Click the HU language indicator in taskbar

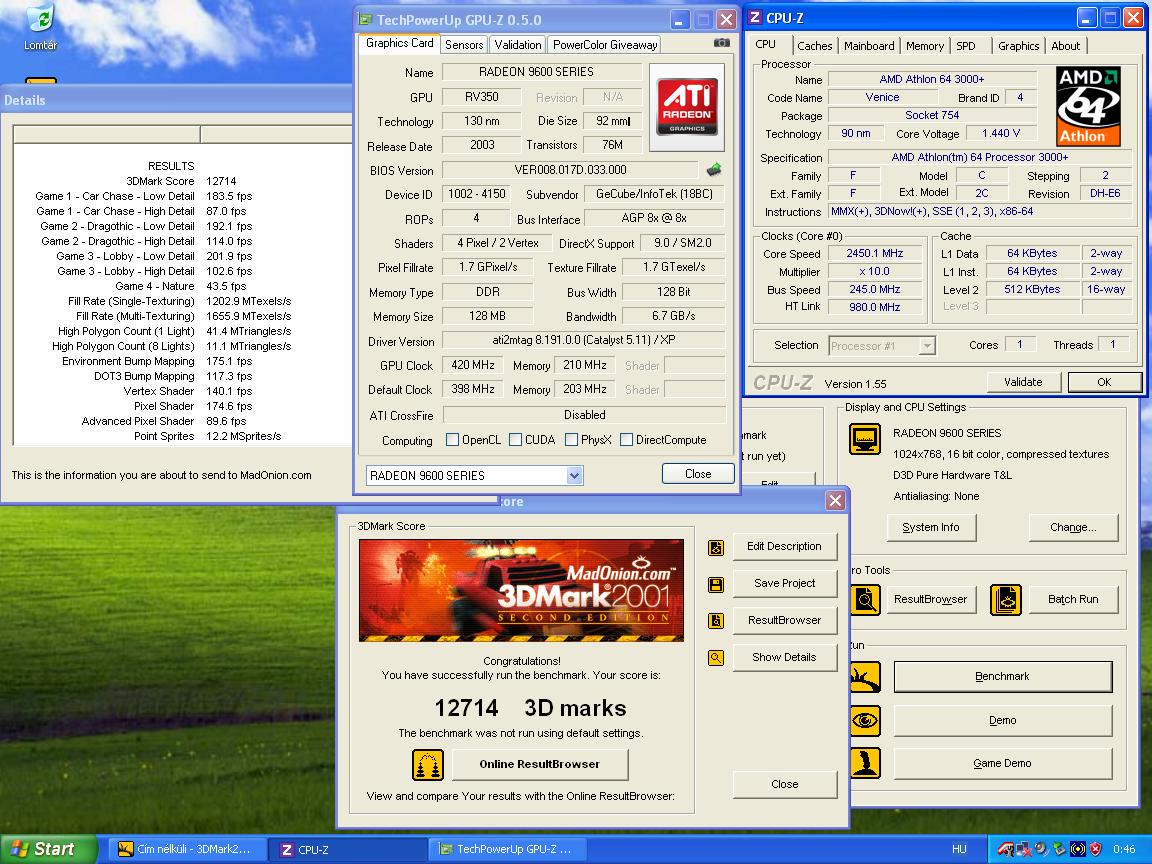pyautogui.click(x=959, y=849)
